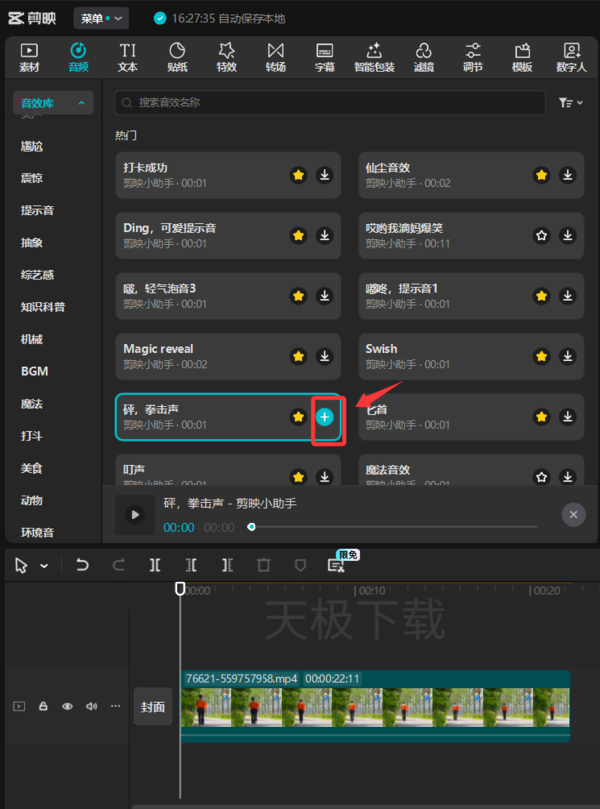Download the 啵，轻气泡音3 sound effect

(x=325, y=296)
